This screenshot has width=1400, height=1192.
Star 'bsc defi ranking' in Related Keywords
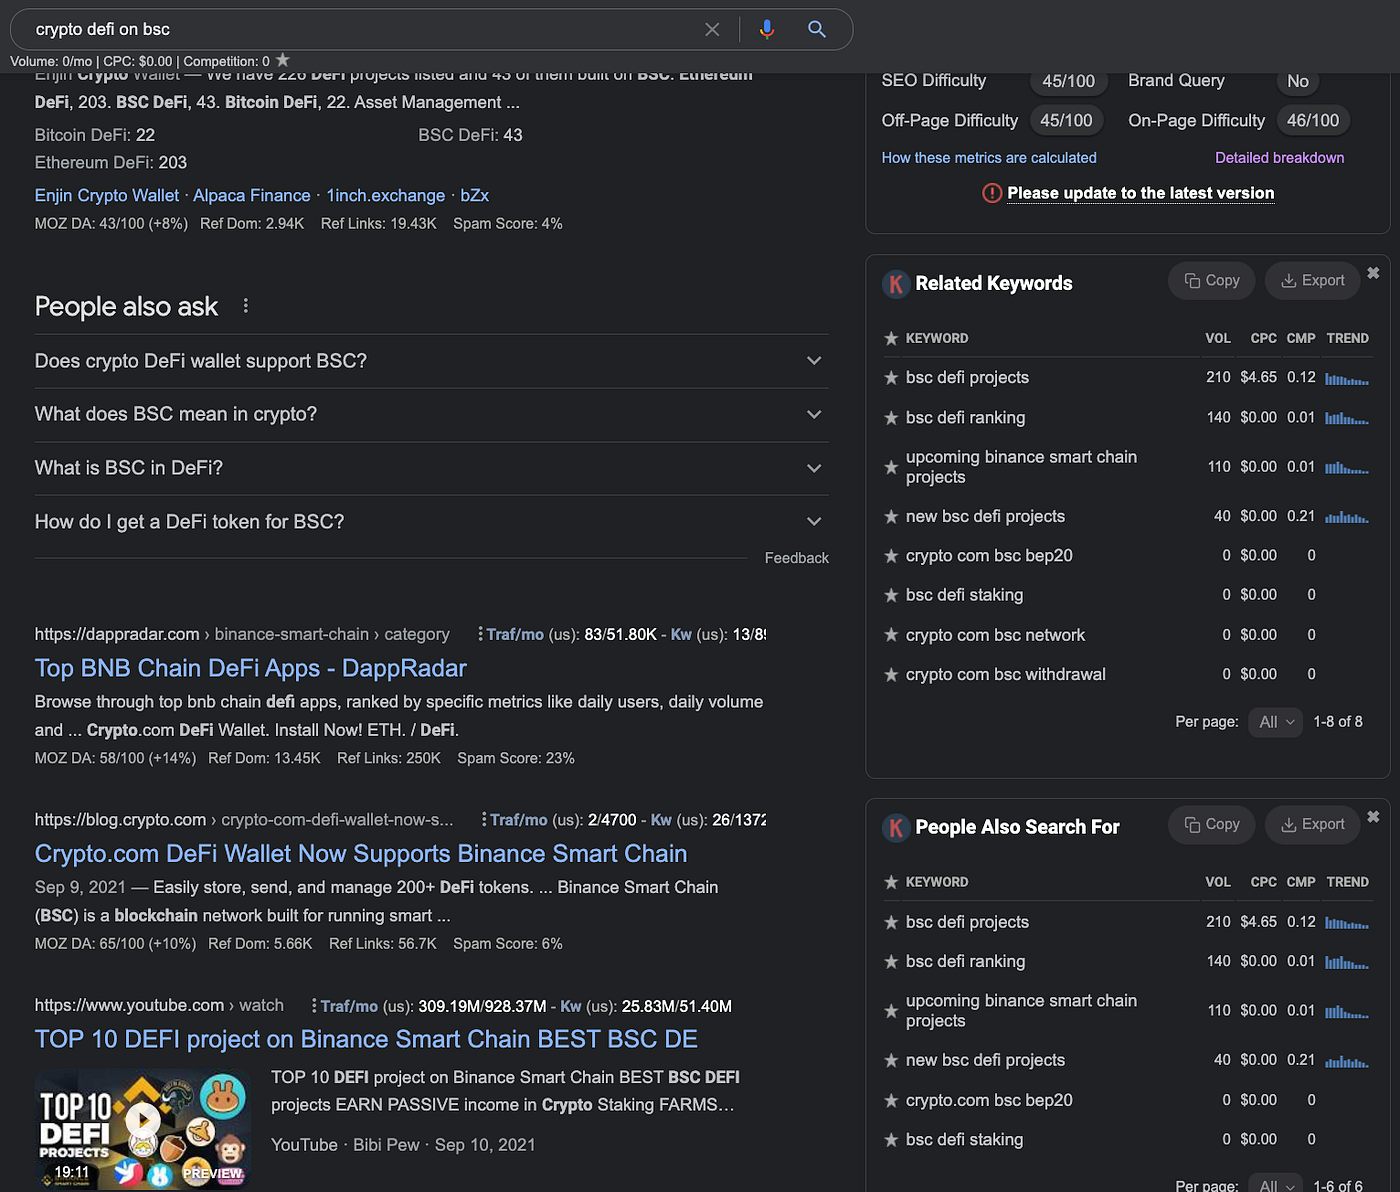(x=891, y=418)
